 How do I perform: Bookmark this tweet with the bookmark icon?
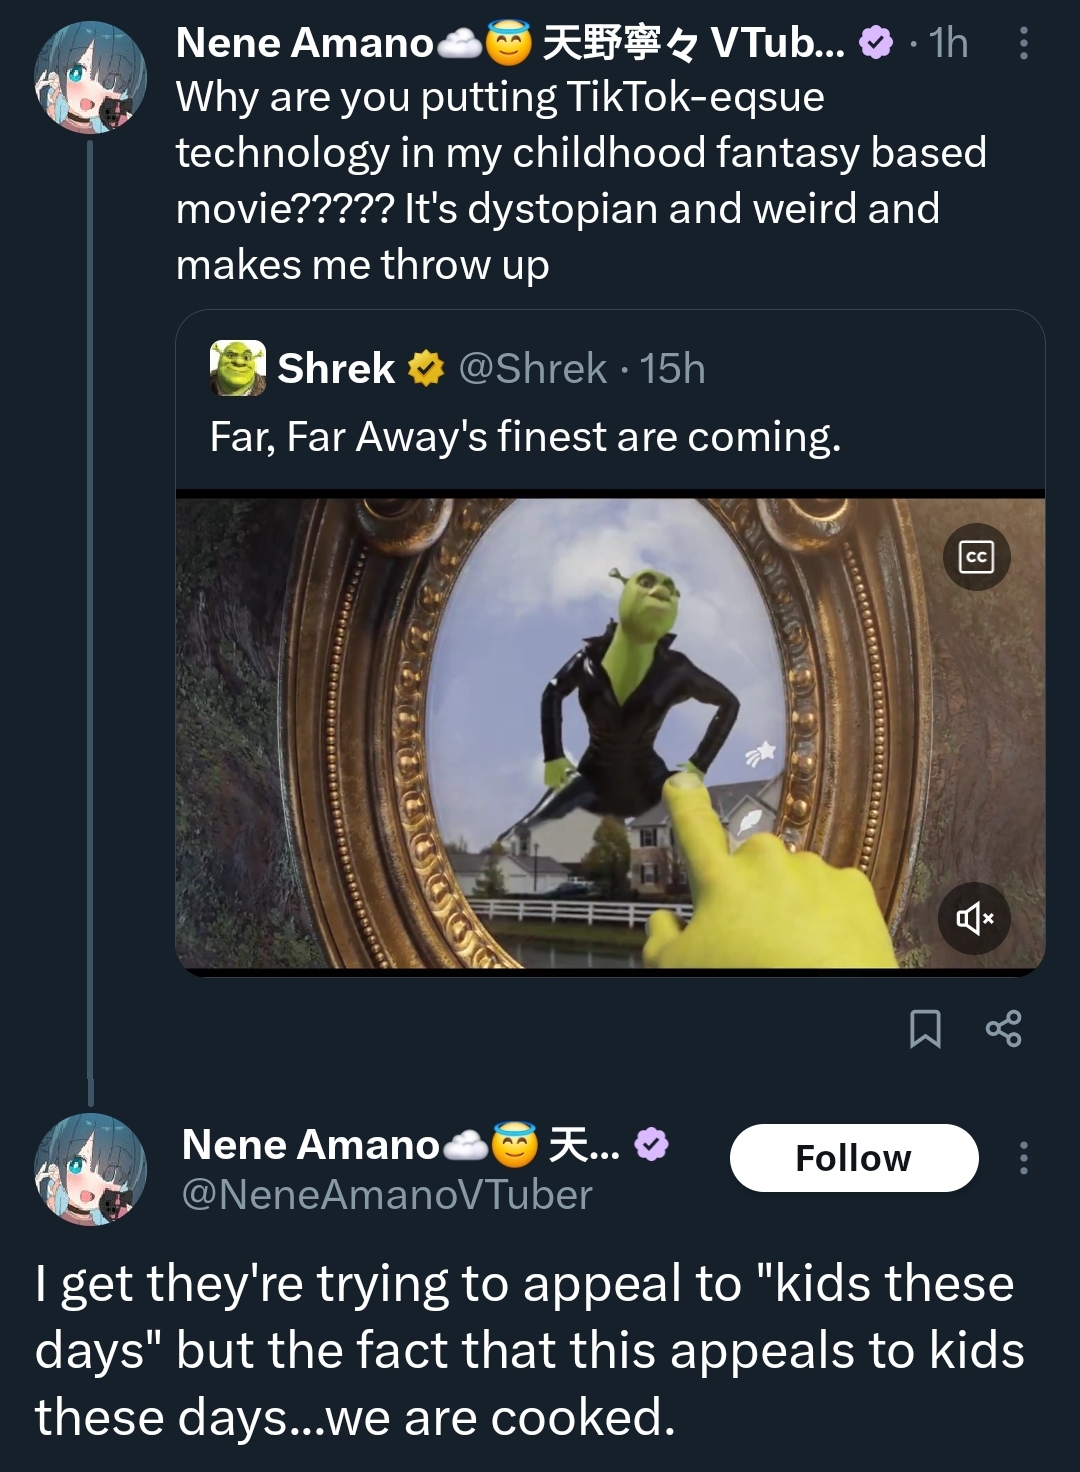click(x=925, y=1028)
